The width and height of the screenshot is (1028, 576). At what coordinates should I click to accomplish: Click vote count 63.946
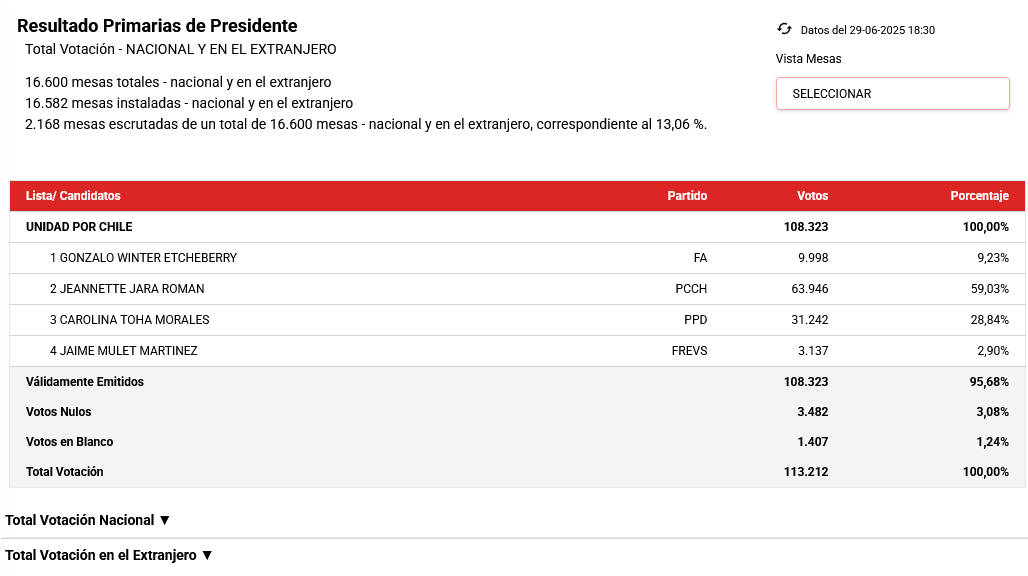(810, 288)
